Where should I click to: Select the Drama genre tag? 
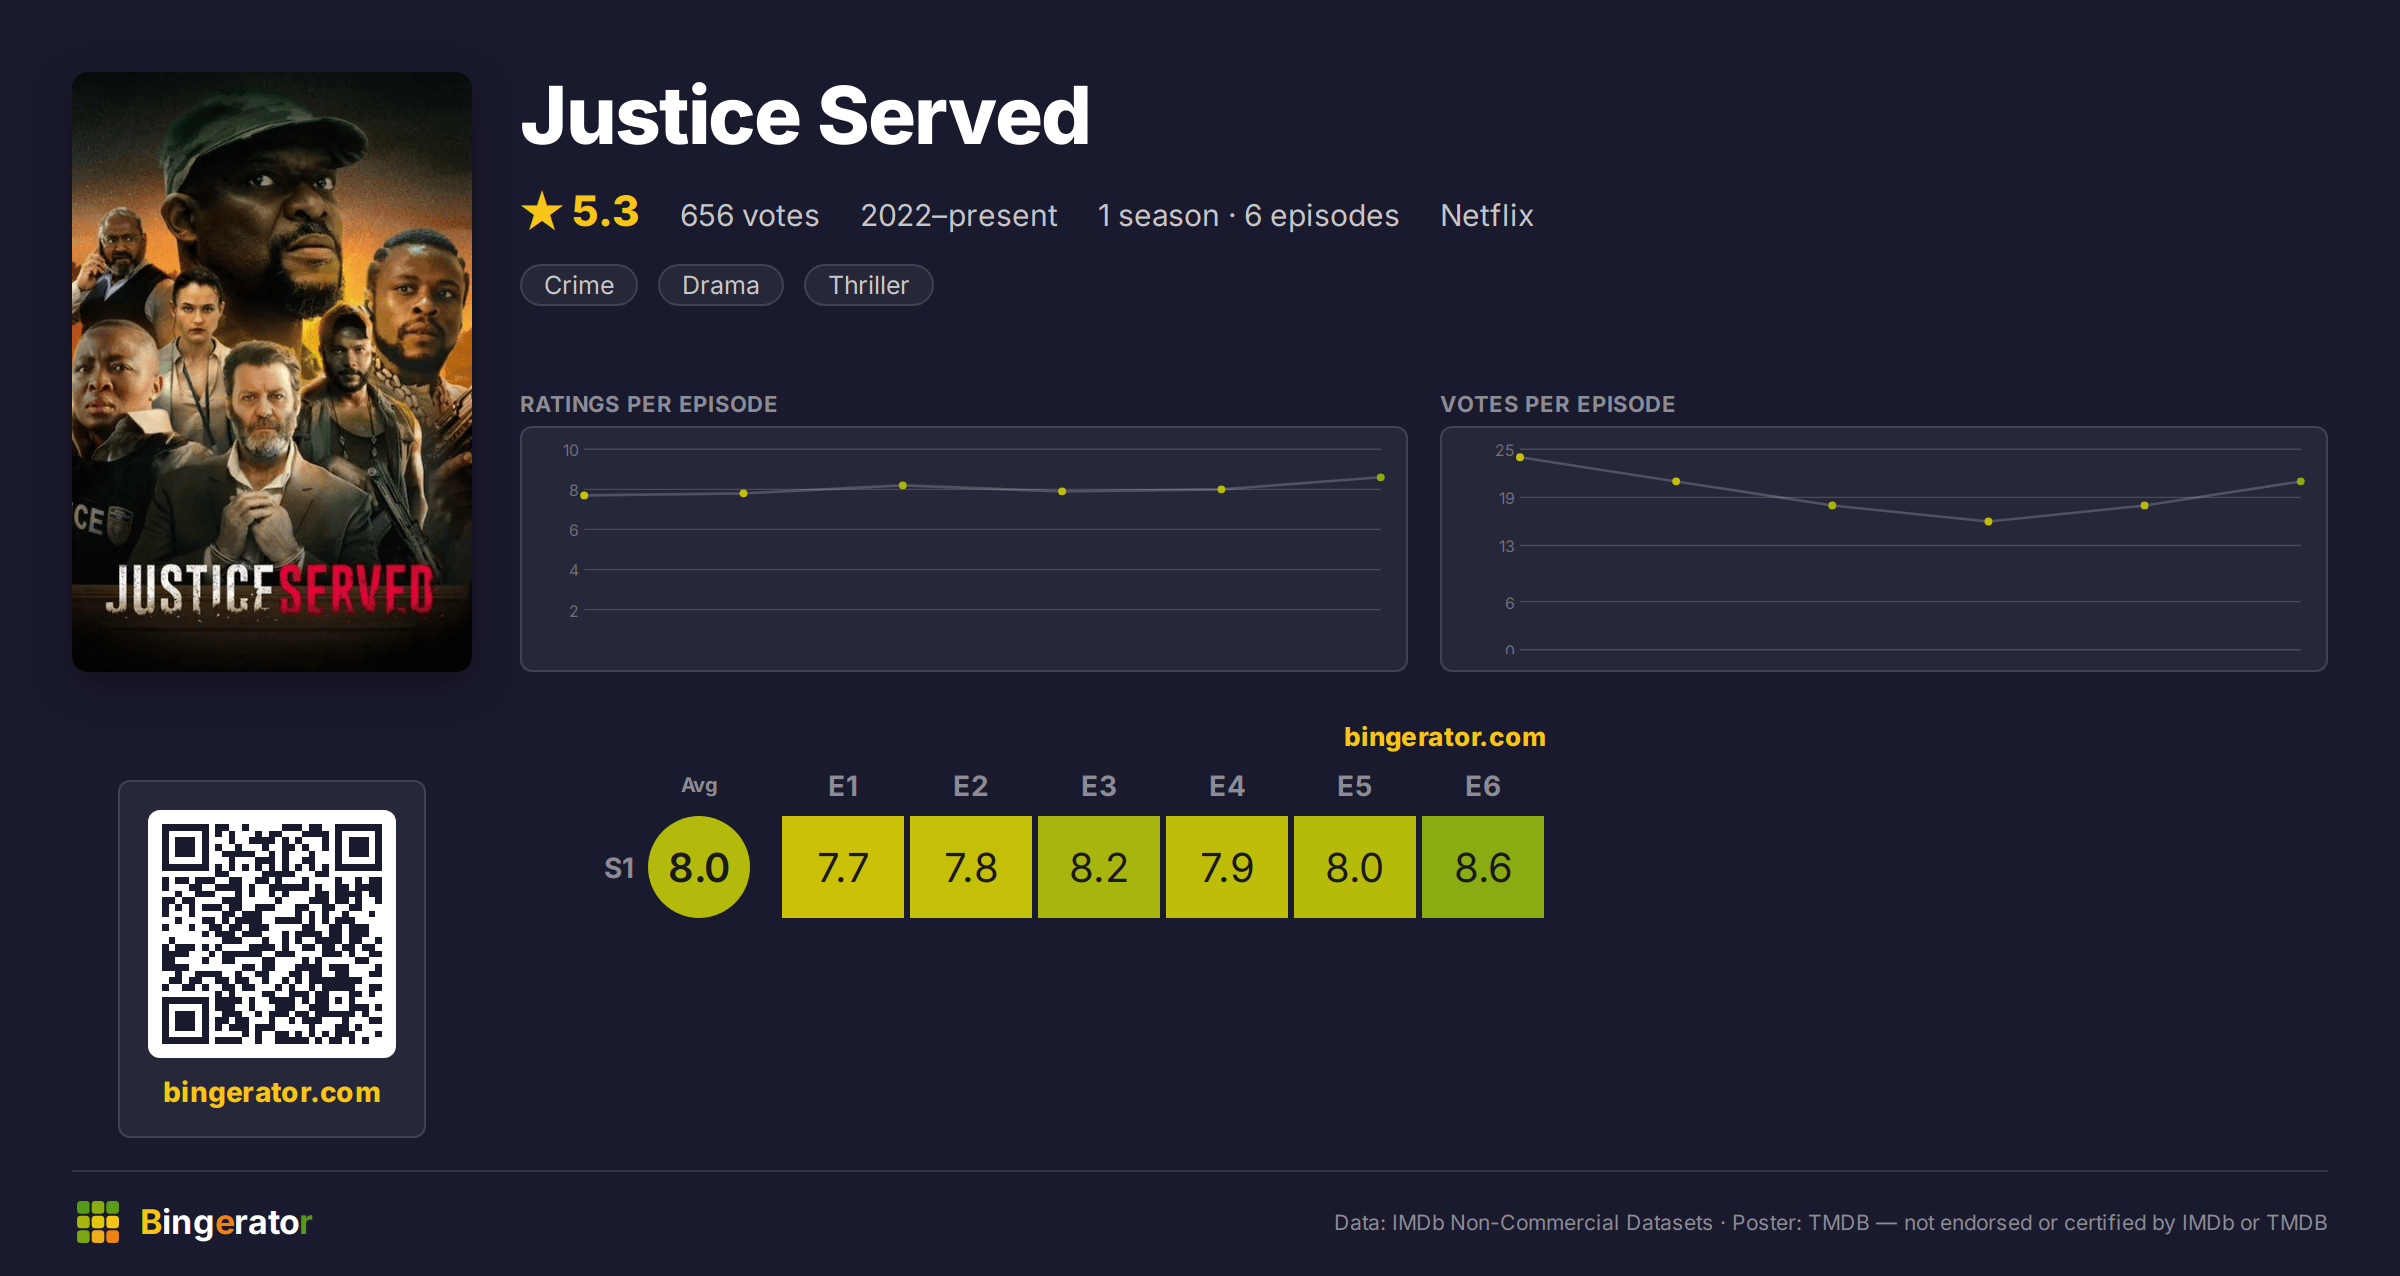click(x=721, y=285)
